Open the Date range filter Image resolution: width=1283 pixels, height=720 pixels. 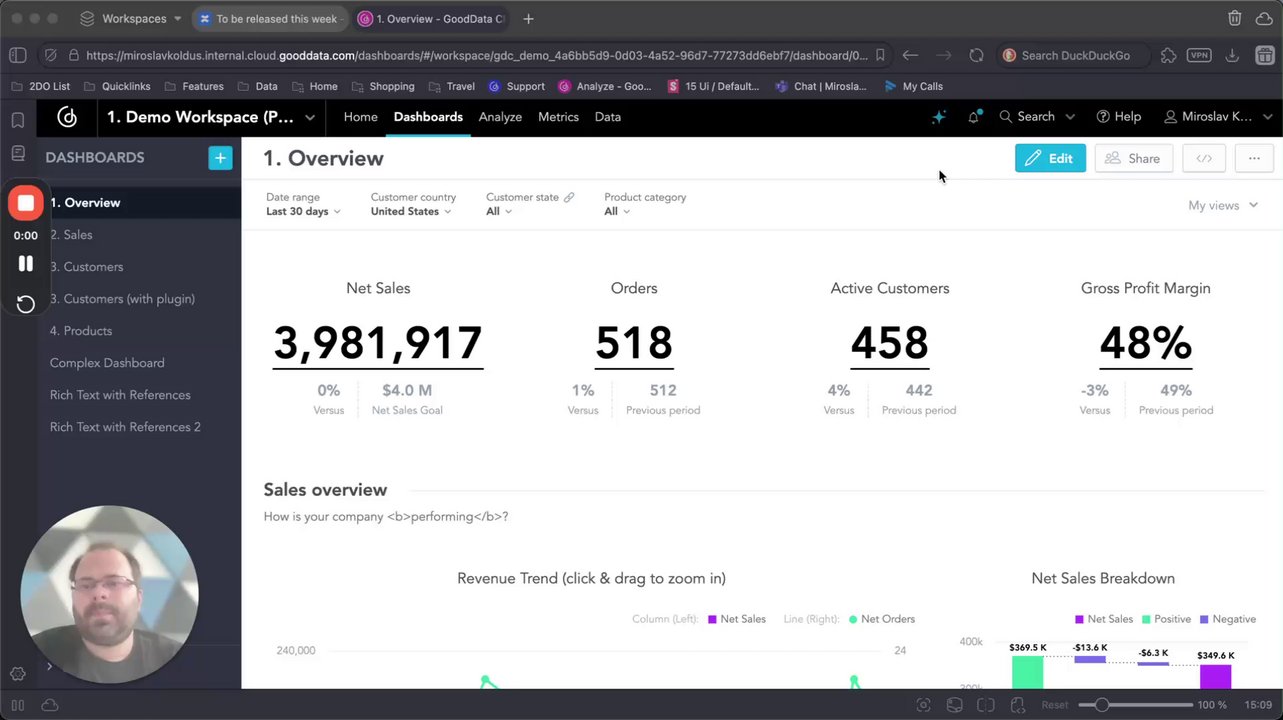(x=303, y=204)
